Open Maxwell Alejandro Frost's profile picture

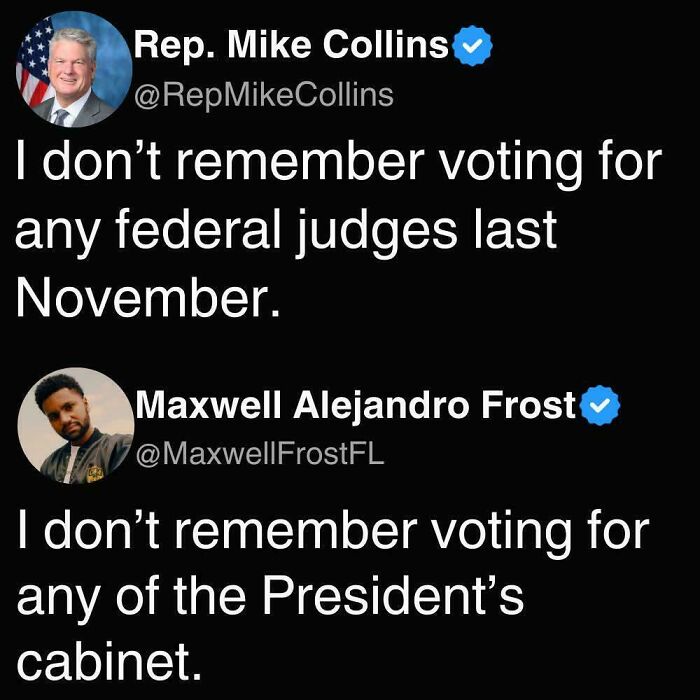[x=75, y=425]
